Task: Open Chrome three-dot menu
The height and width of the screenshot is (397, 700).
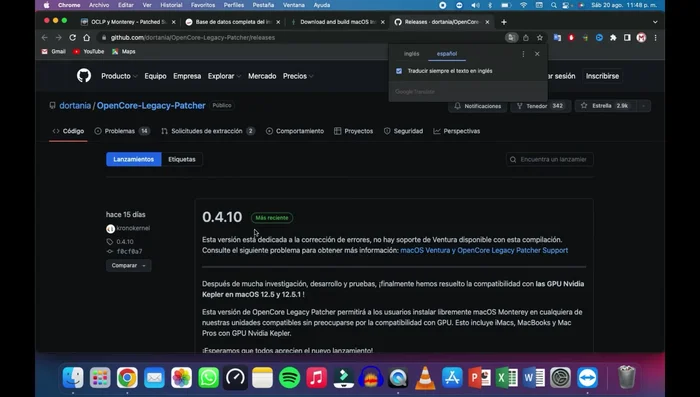Action: [x=655, y=38]
